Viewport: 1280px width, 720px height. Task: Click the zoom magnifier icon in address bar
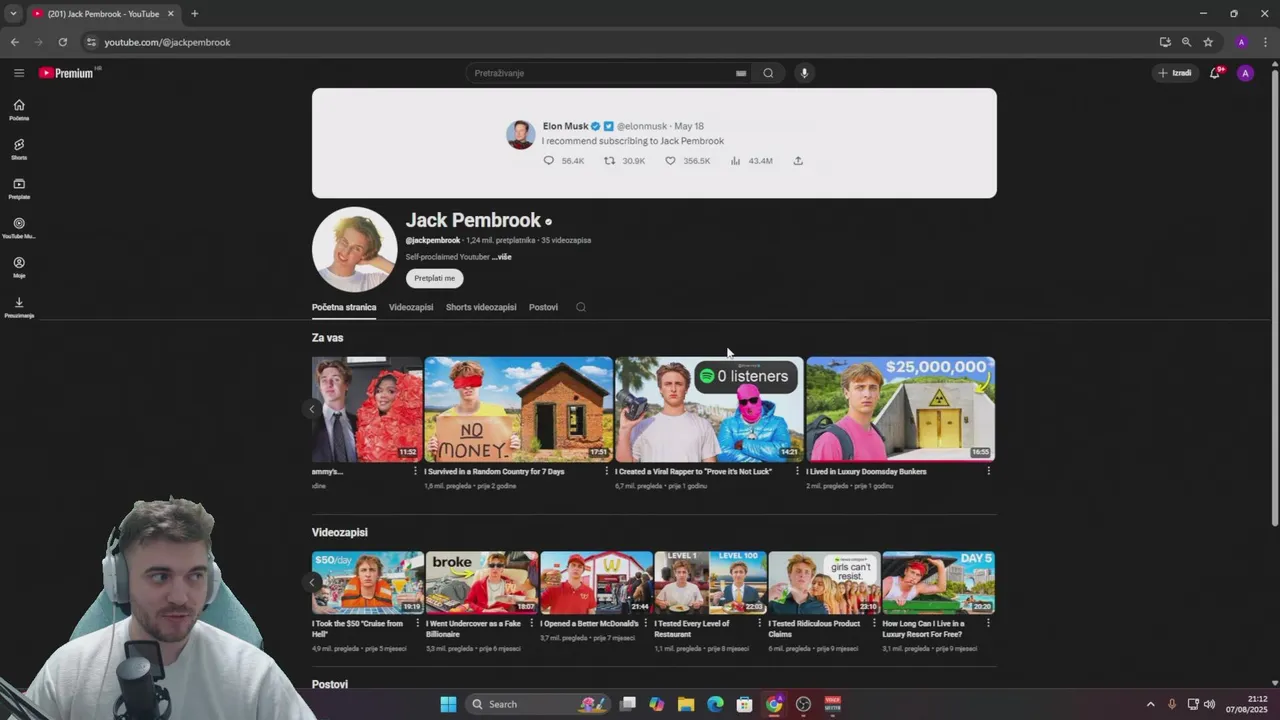1186,42
